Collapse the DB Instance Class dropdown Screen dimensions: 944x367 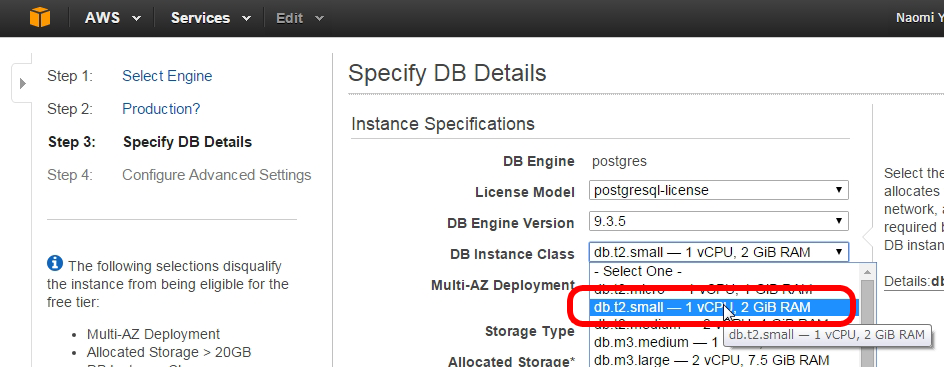point(719,252)
